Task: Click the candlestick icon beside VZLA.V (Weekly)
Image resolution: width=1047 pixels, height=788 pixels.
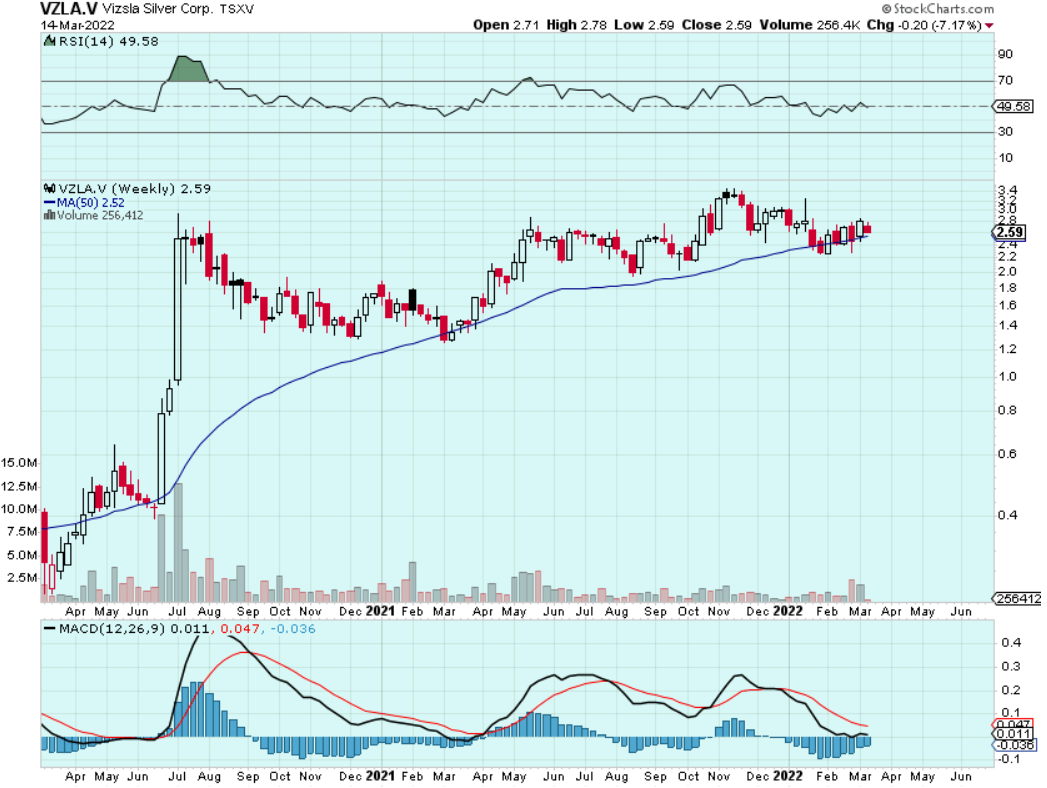Action: (49, 189)
